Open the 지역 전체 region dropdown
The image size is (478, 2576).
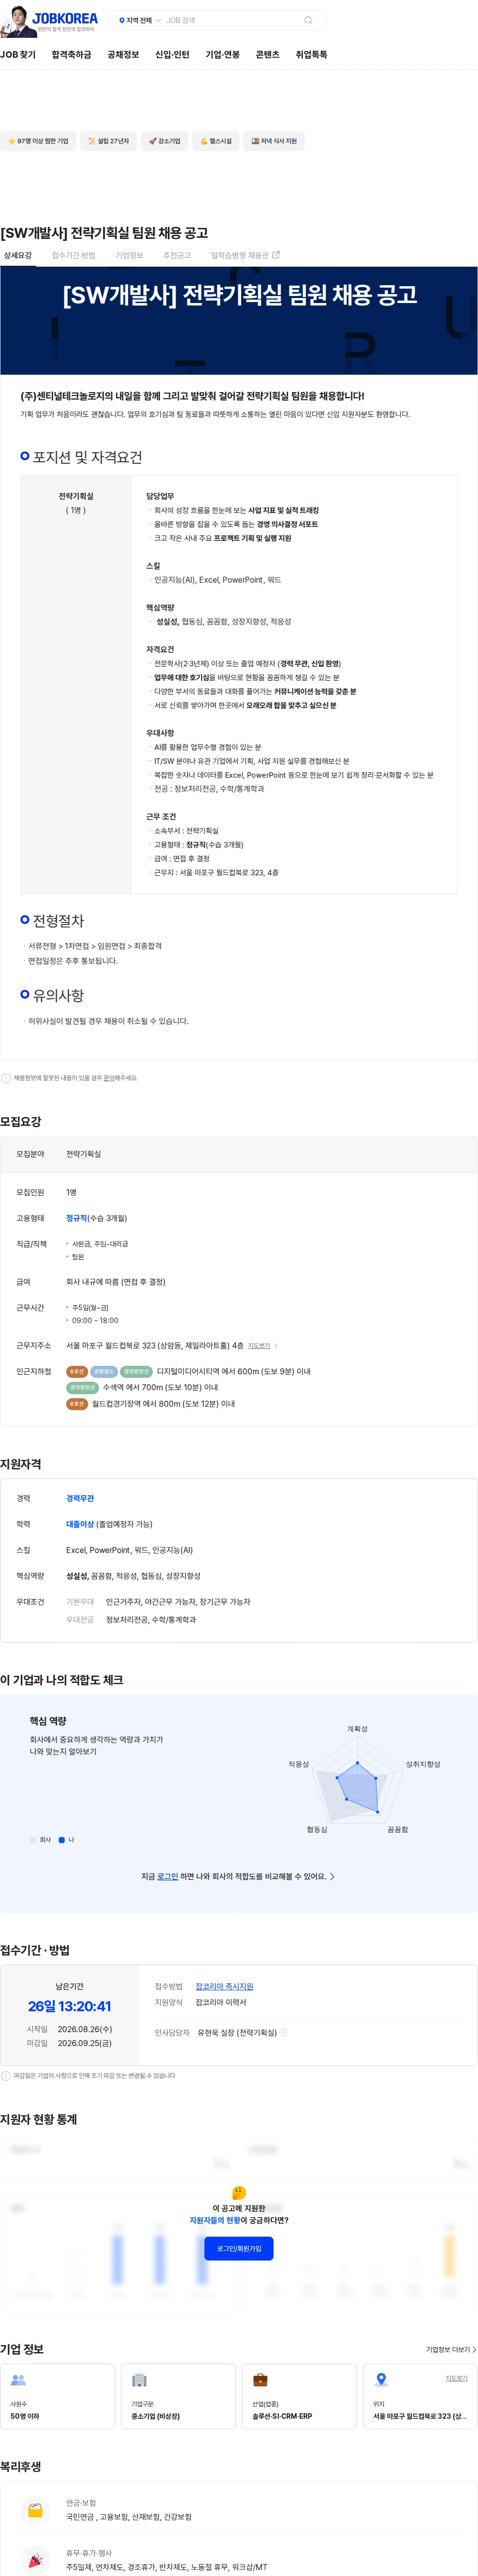click(x=139, y=20)
